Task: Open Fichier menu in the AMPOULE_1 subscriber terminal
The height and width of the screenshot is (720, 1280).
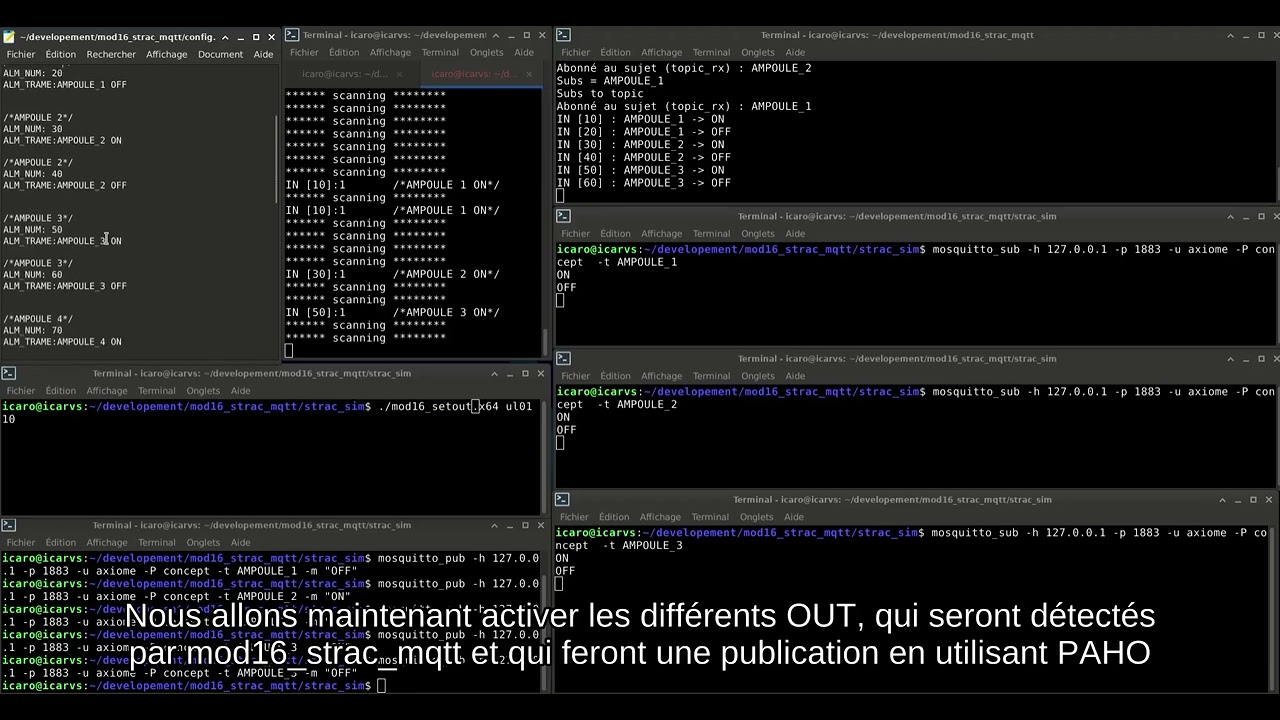Action: point(575,234)
